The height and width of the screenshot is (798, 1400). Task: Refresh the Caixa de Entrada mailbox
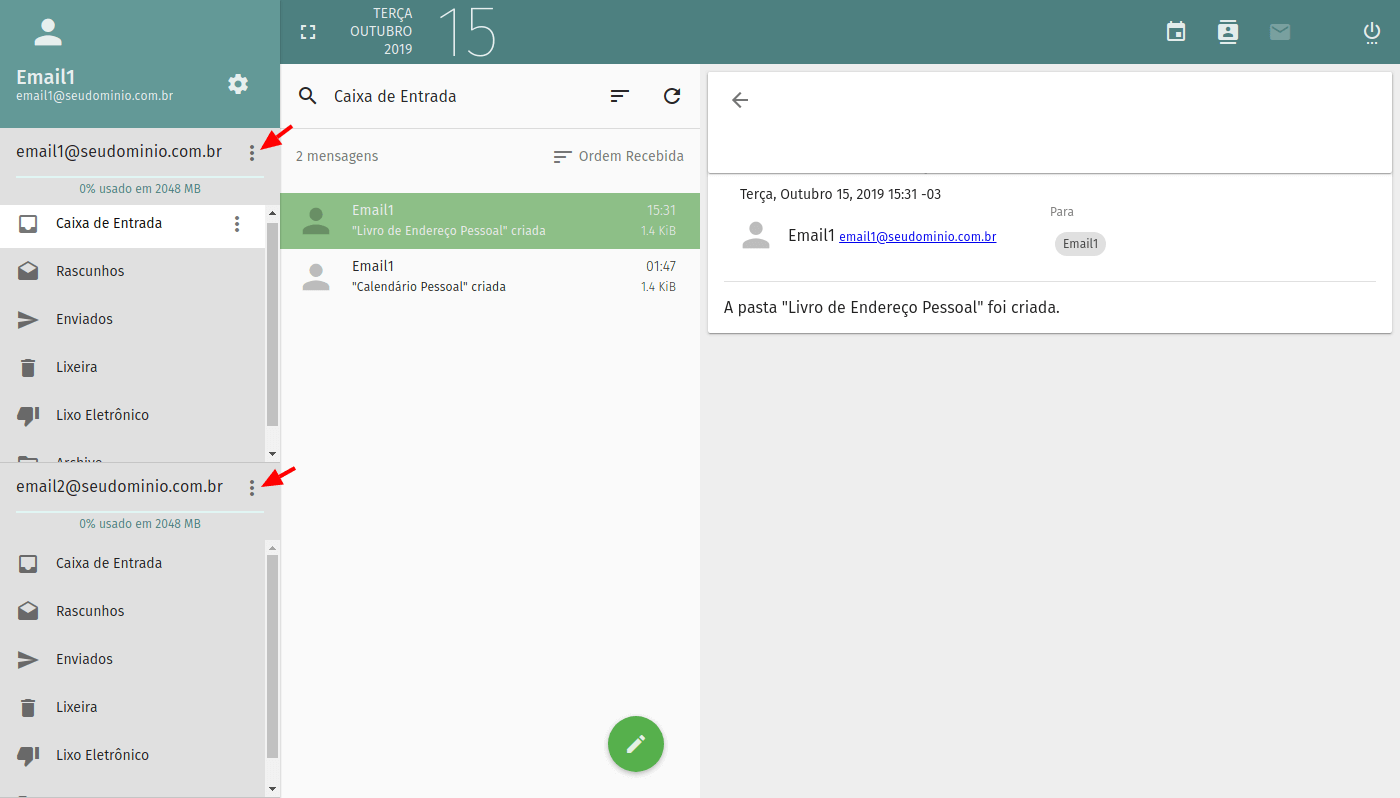pos(672,96)
